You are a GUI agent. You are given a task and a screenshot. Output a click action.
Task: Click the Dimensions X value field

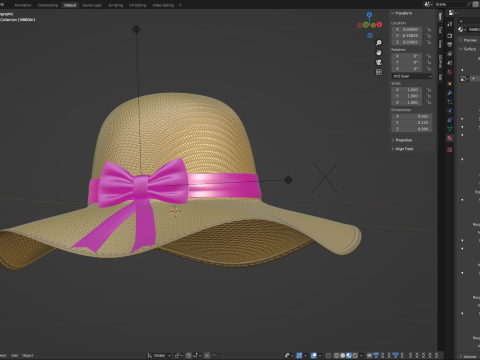coord(412,116)
